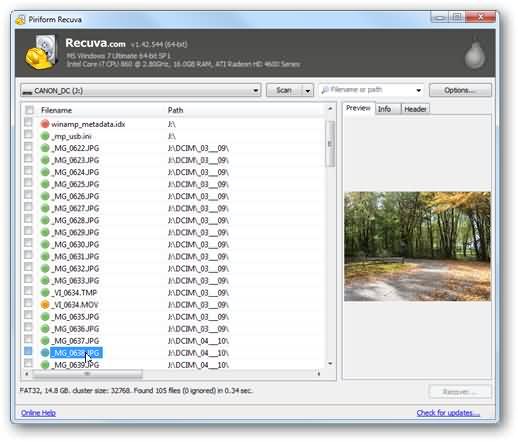Click the Check for updates link
The height and width of the screenshot is (442, 518).
[448, 413]
